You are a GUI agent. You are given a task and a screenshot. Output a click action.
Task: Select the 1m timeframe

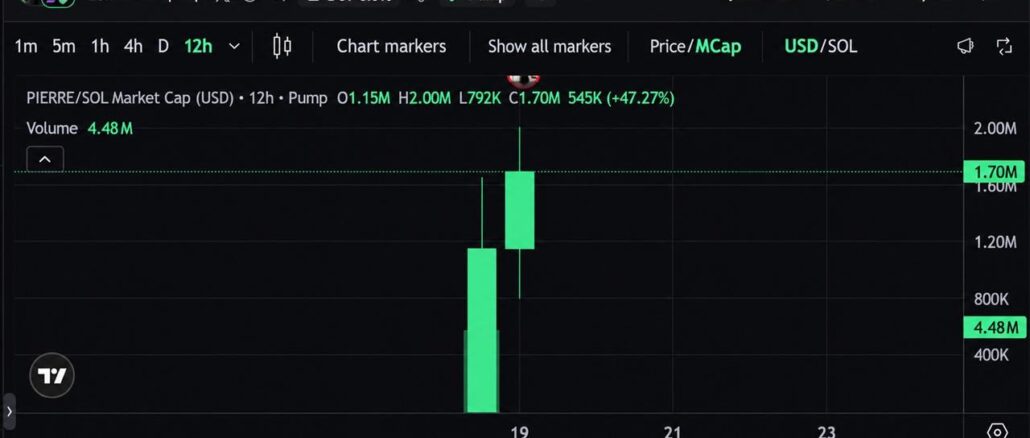click(x=26, y=47)
